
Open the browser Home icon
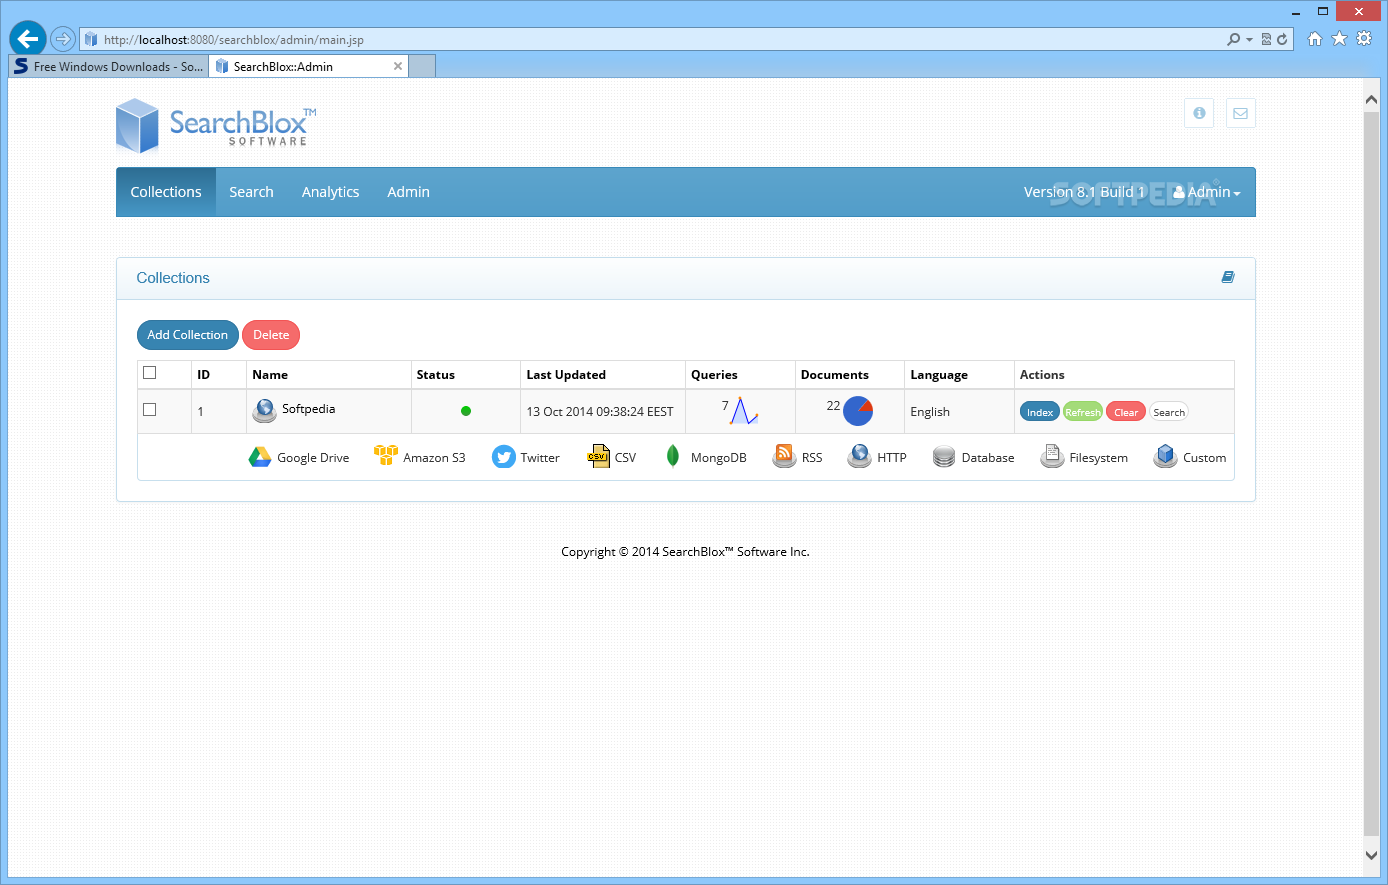1315,39
